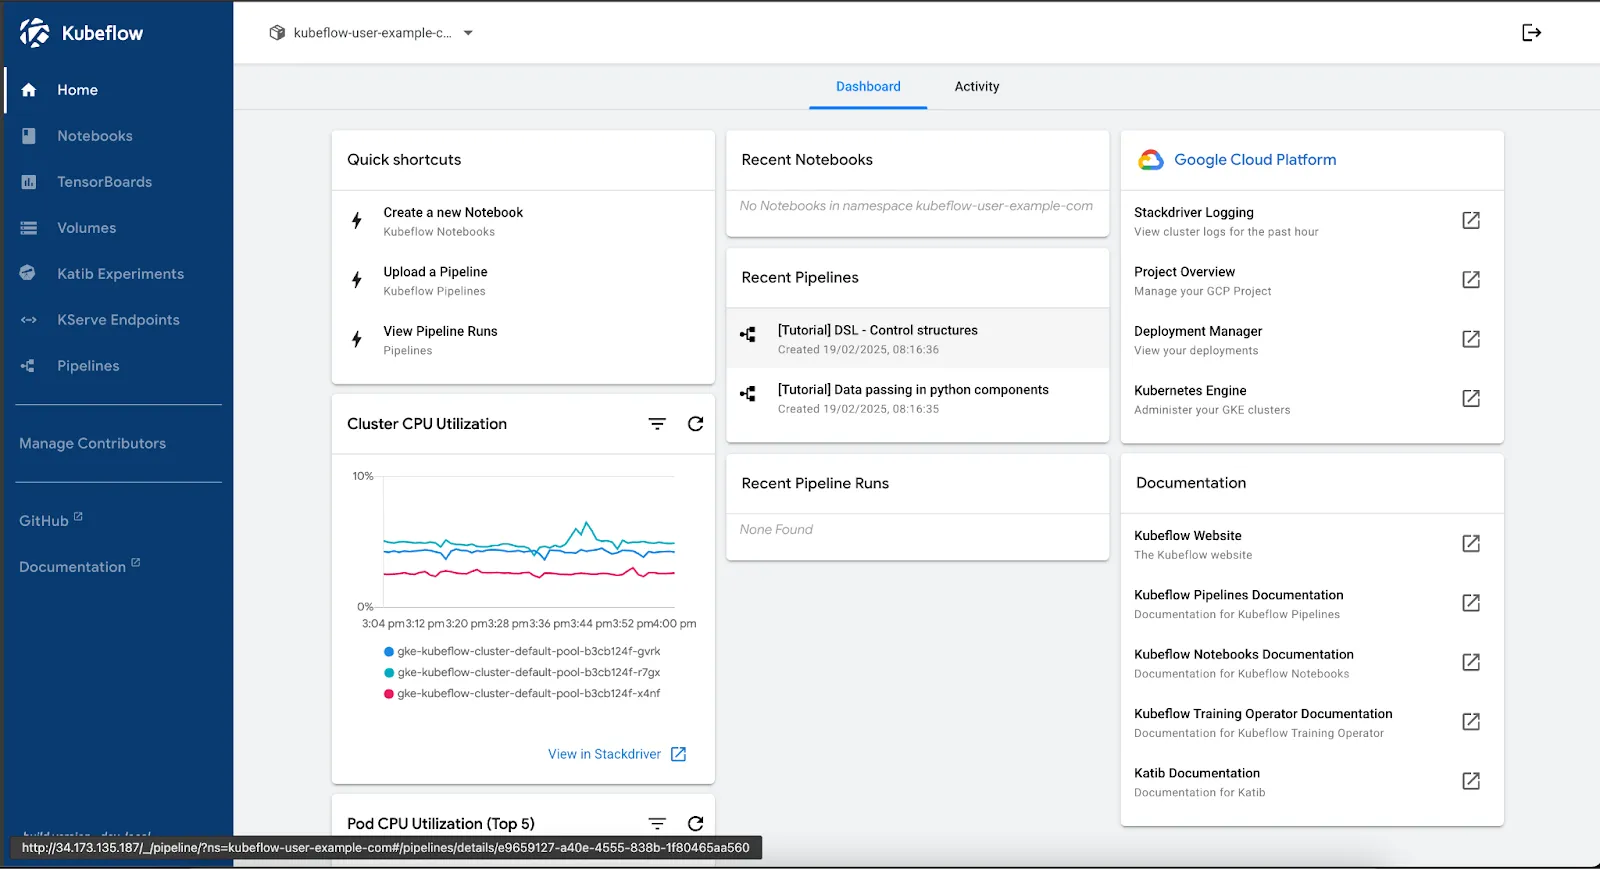Viewport: 1600px width, 869px height.
Task: Open Stackdriver Logging external link icon
Action: pos(1470,221)
